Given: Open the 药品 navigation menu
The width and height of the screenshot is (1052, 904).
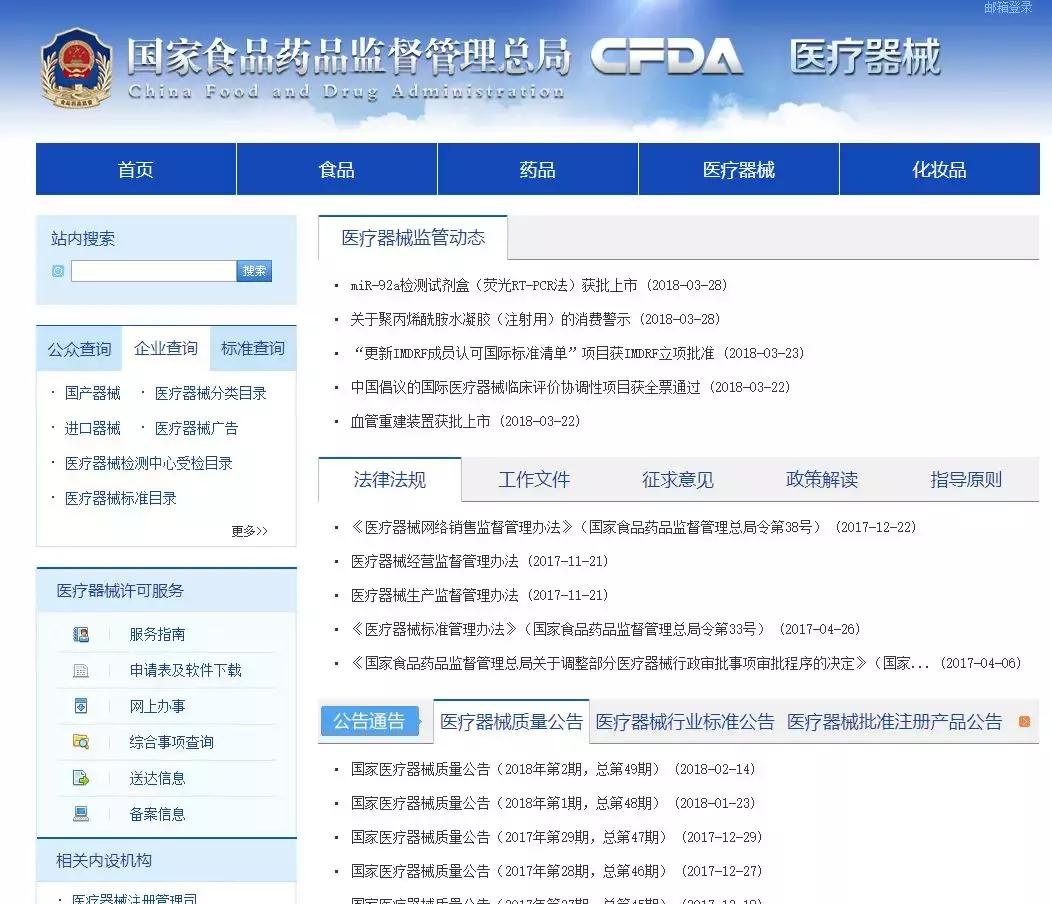Looking at the screenshot, I should 537,168.
